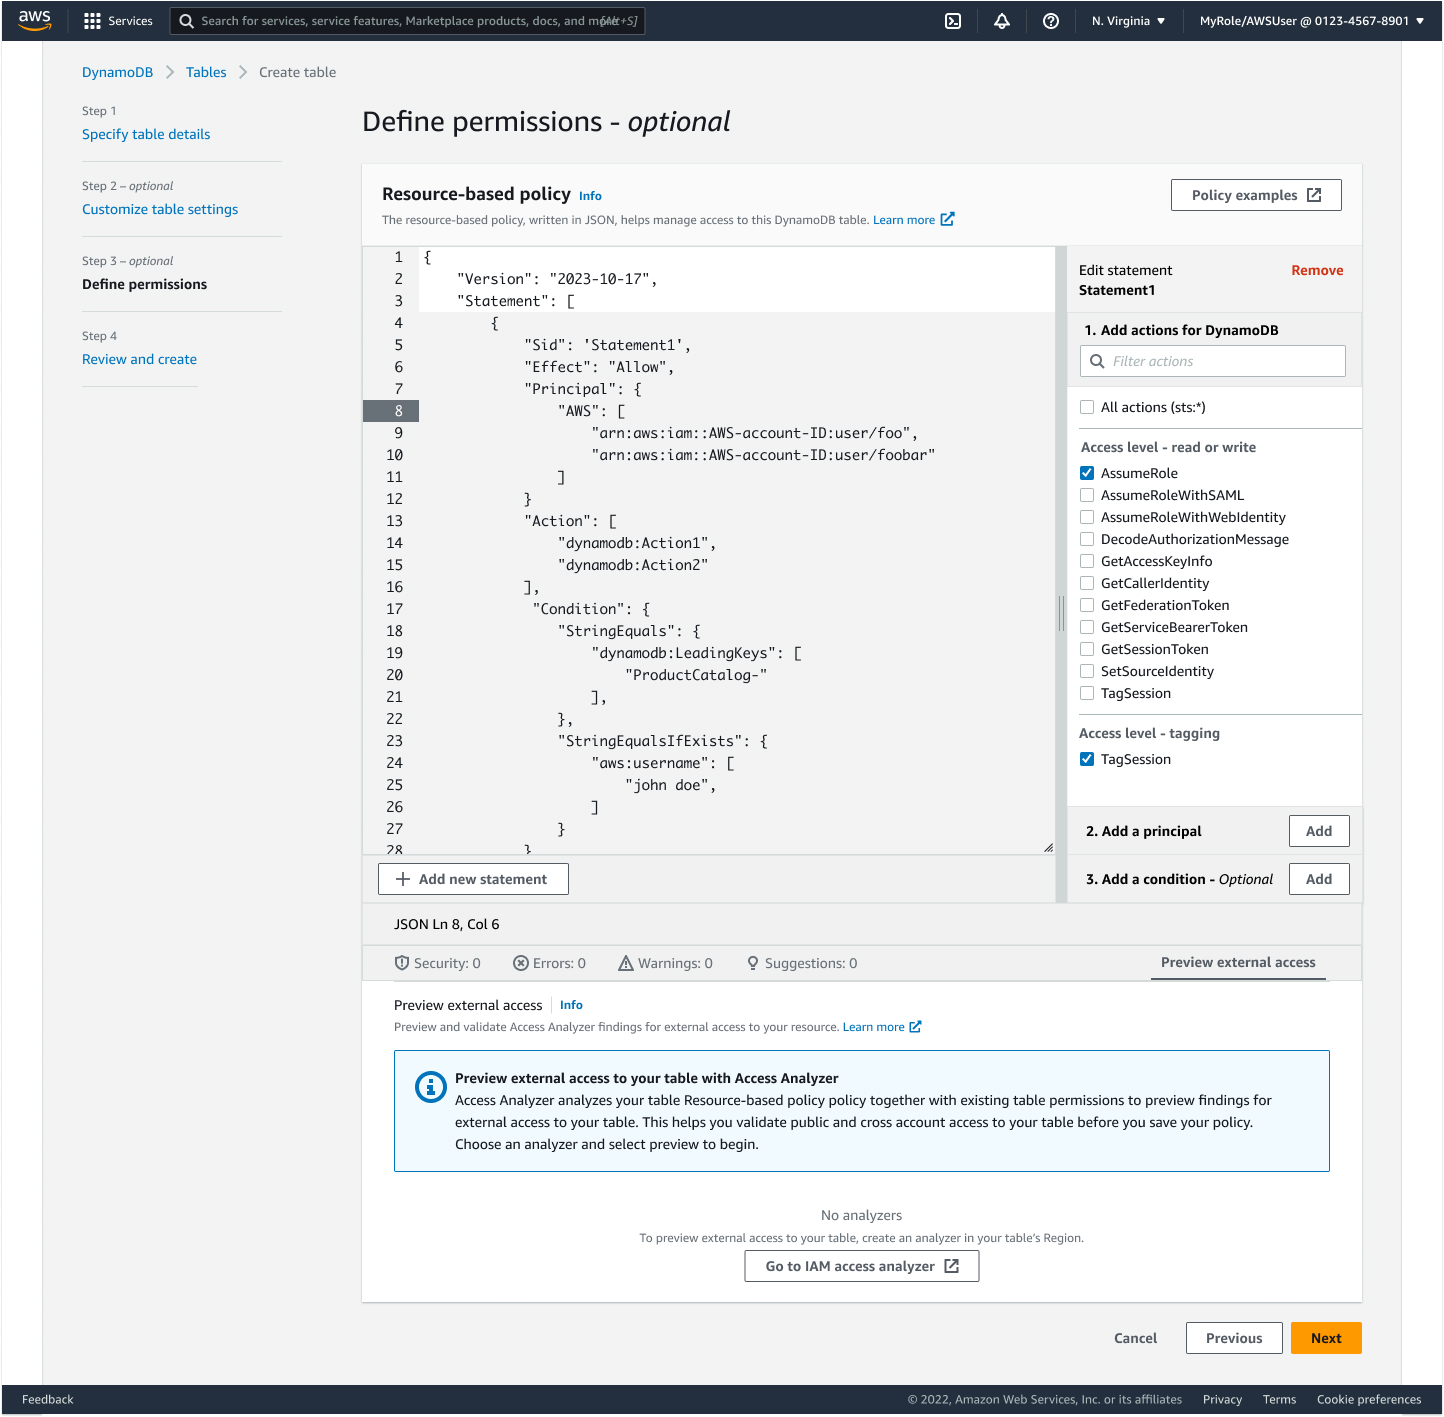Image resolution: width=1444 pixels, height=1417 pixels.
Task: Click the Go to IAM access analyzer button
Action: tap(861, 1265)
